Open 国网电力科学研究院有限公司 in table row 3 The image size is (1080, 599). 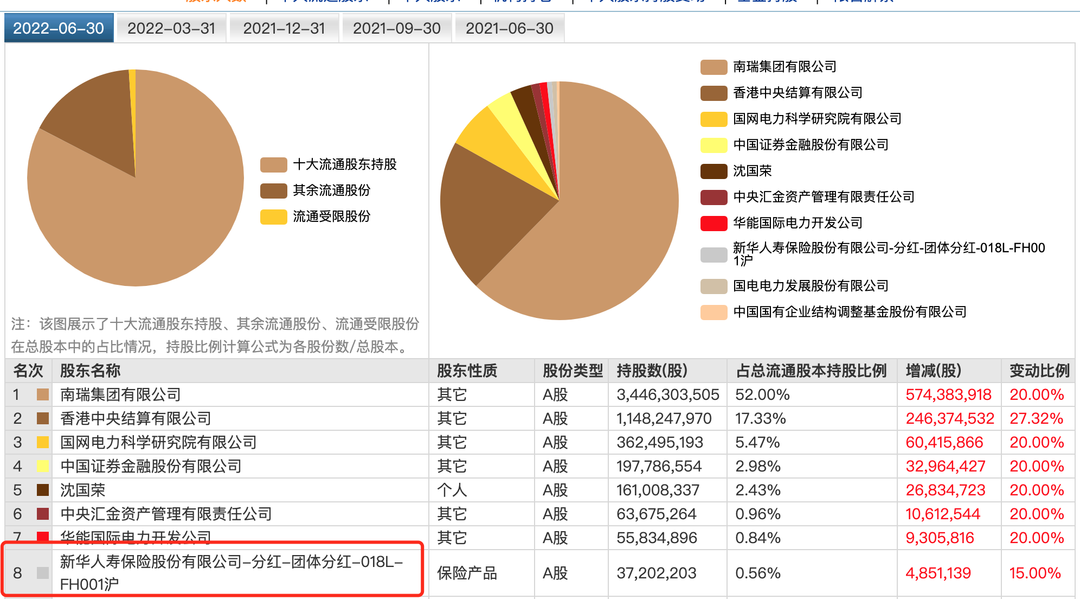pyautogui.click(x=158, y=443)
